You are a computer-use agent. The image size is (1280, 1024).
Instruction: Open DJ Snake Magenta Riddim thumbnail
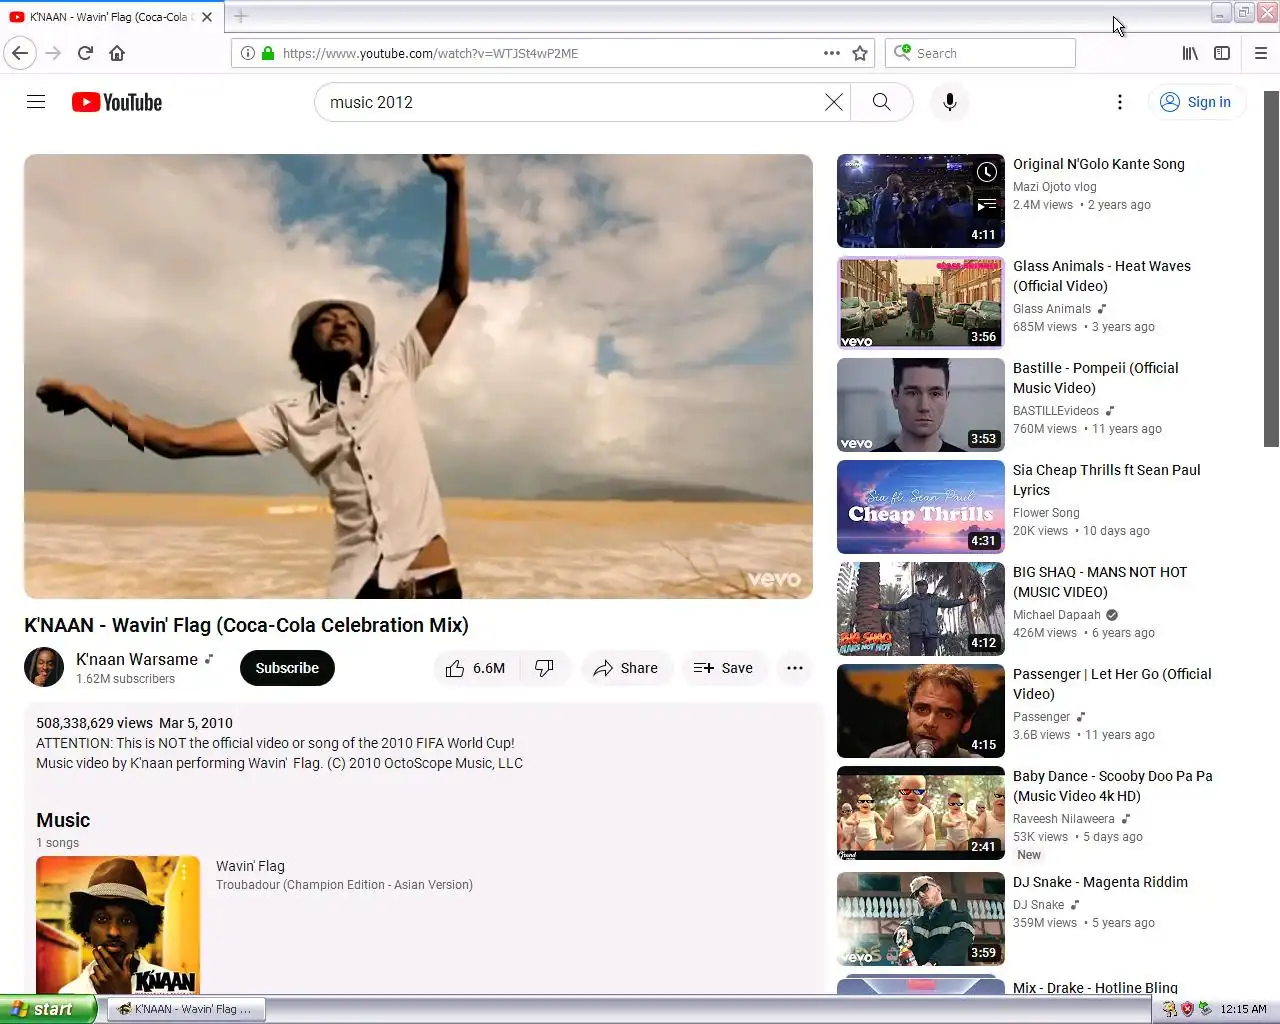click(920, 919)
